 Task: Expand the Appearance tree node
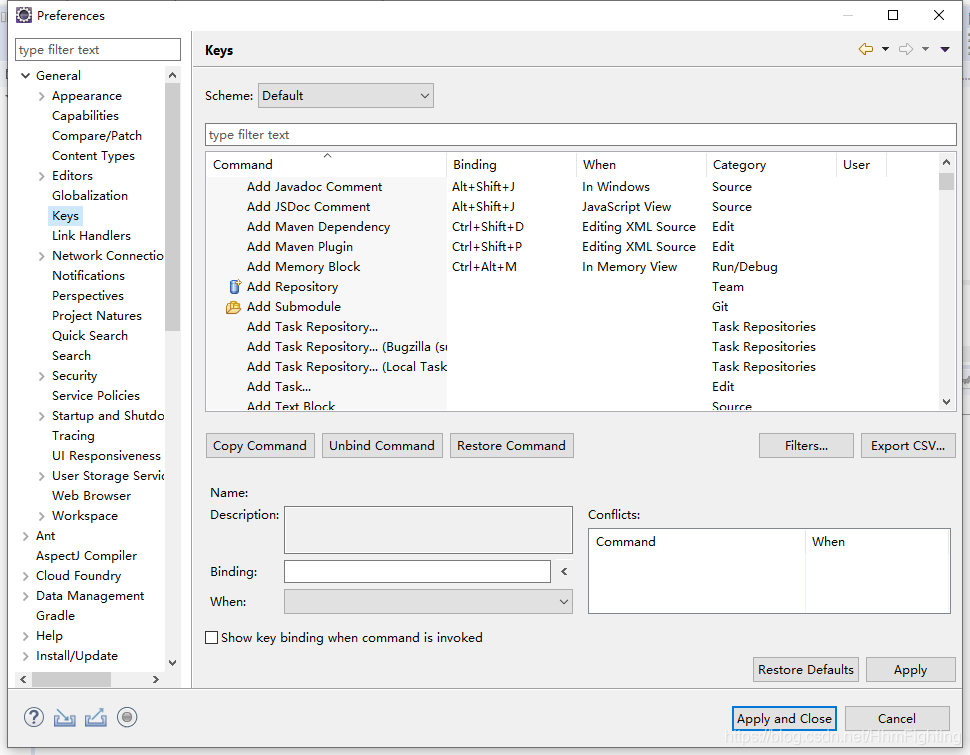tap(41, 96)
